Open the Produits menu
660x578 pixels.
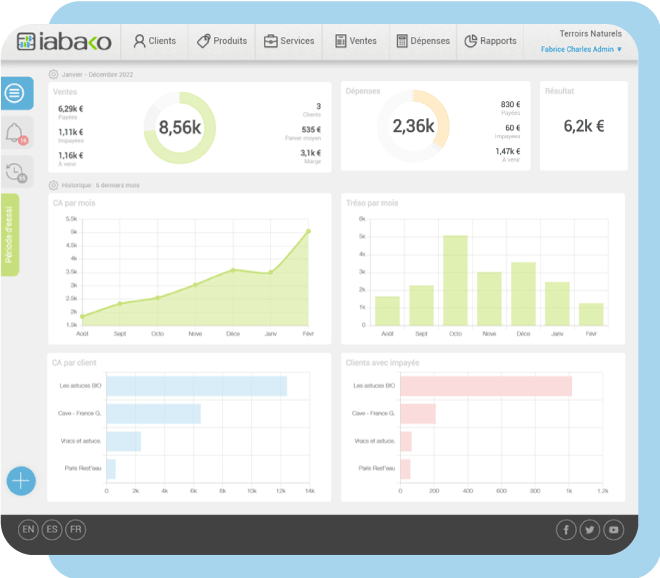click(222, 42)
